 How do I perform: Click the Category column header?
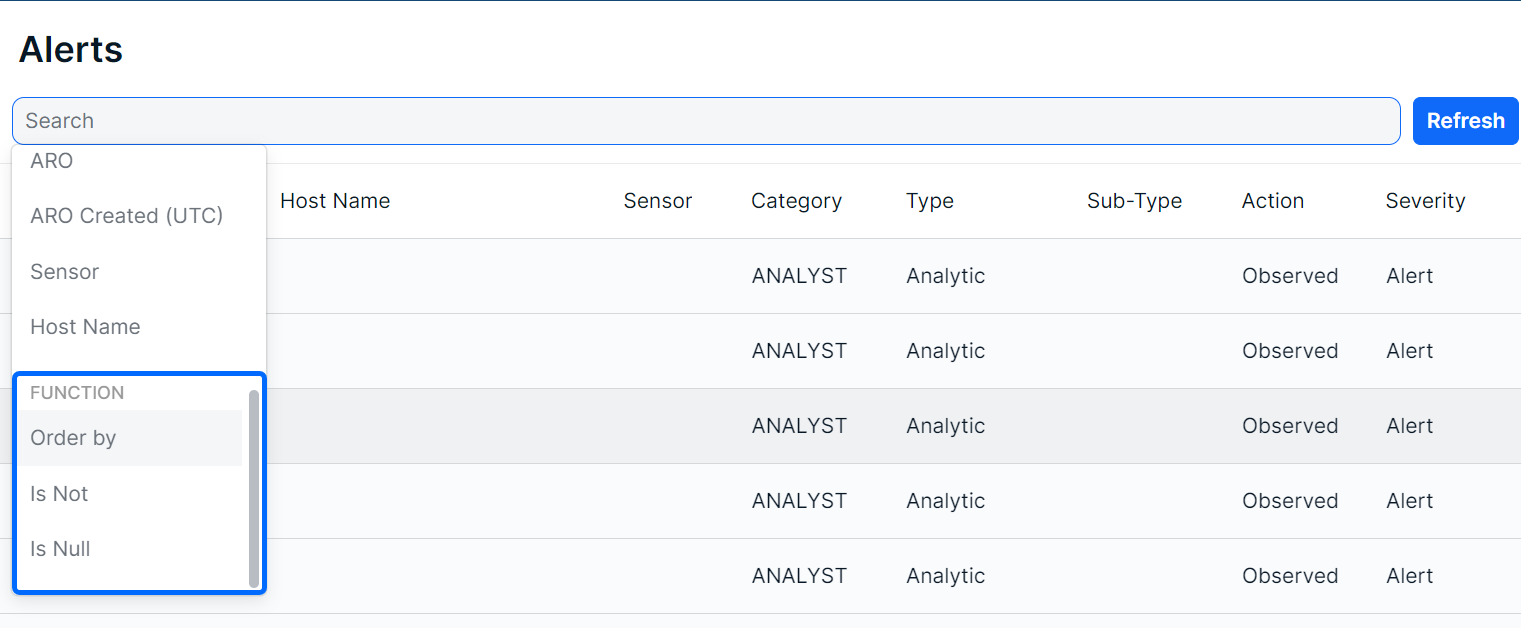[x=796, y=201]
